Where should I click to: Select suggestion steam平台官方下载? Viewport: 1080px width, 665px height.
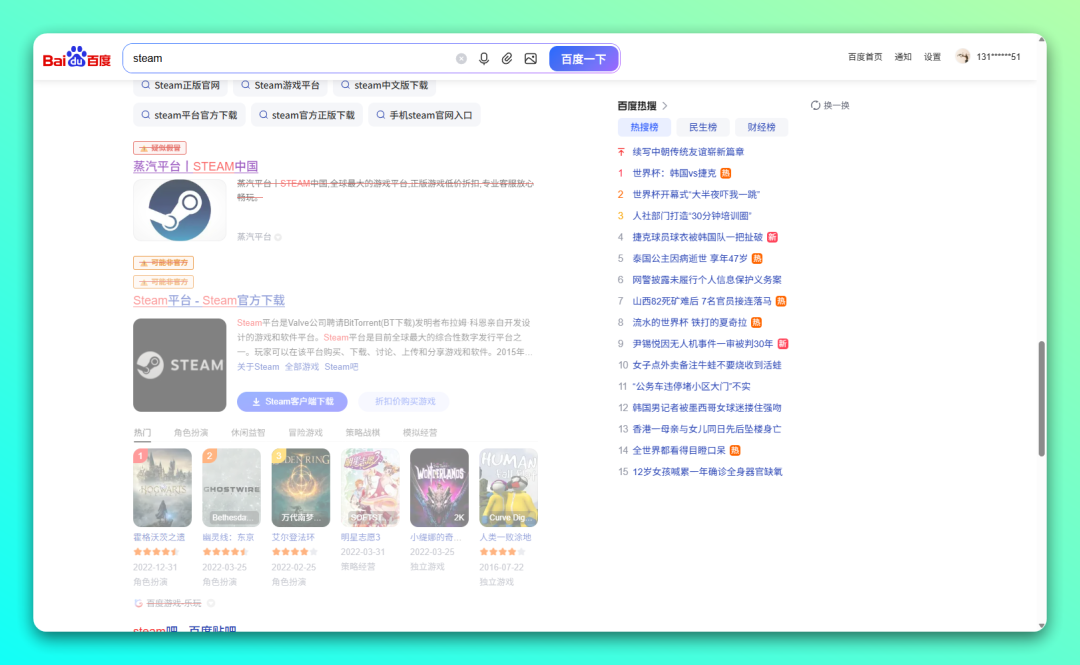point(189,115)
